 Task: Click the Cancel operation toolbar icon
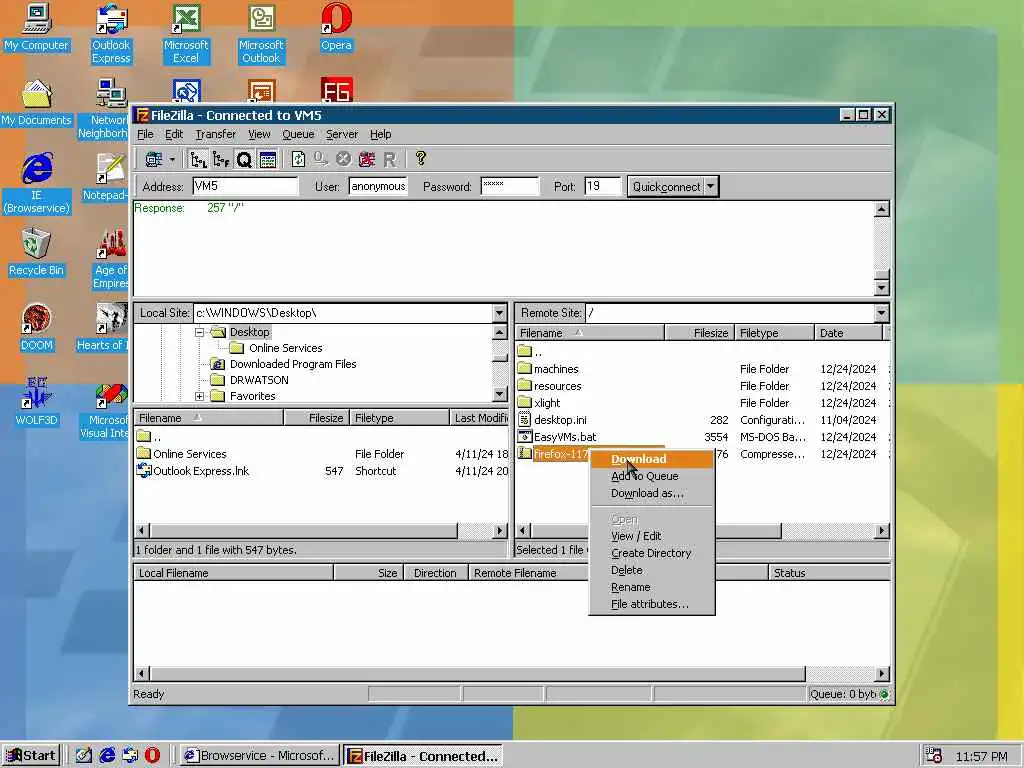[x=344, y=159]
